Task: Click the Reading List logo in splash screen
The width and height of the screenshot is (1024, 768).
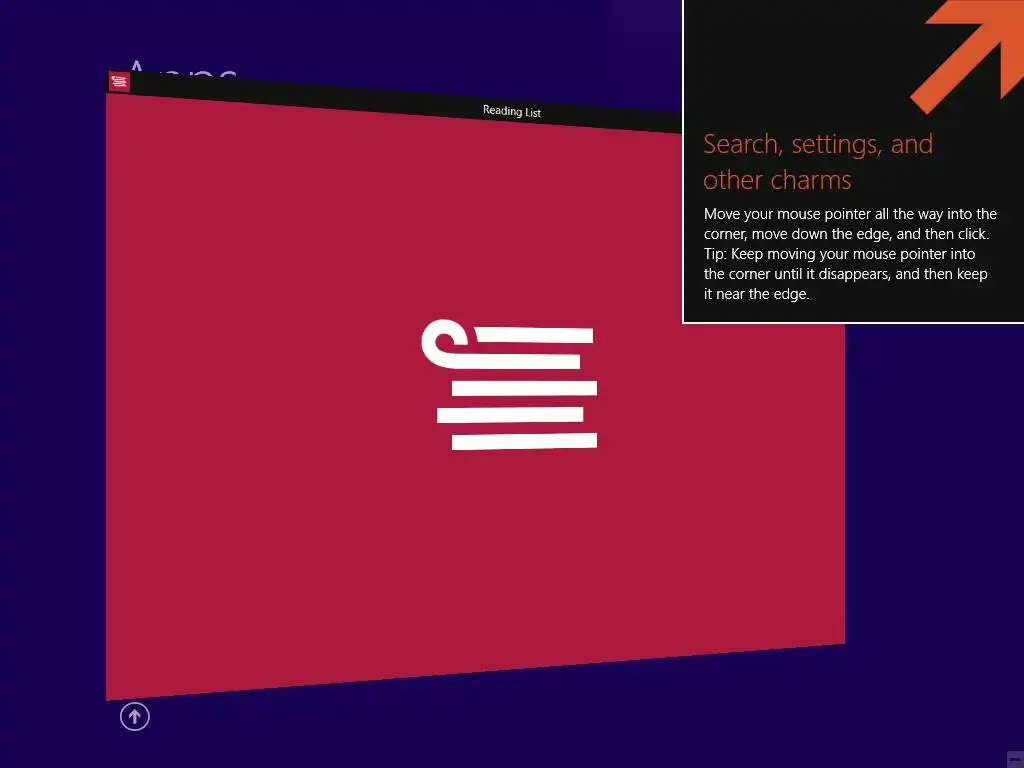Action: 509,385
